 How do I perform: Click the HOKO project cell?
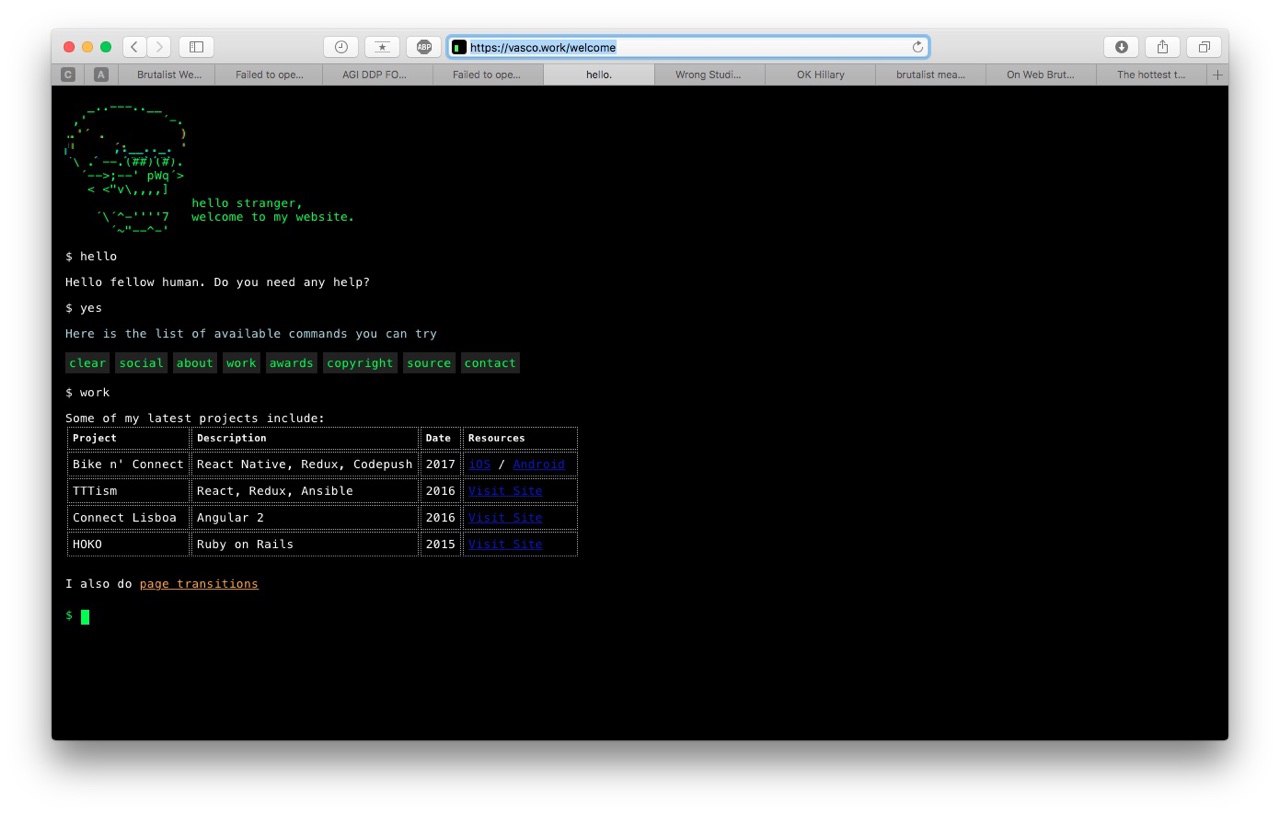click(128, 544)
